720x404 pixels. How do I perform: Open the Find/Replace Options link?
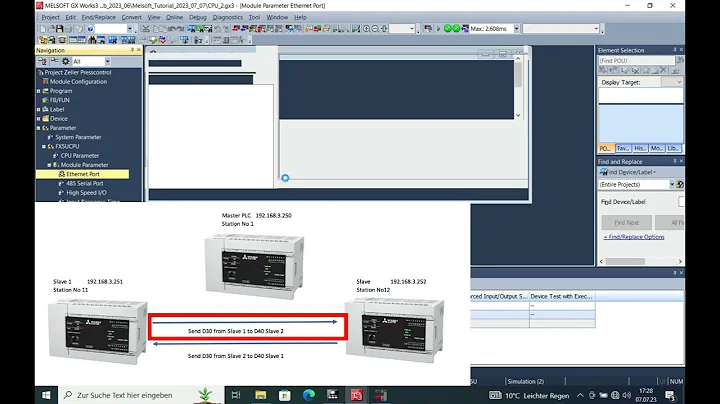pos(634,237)
